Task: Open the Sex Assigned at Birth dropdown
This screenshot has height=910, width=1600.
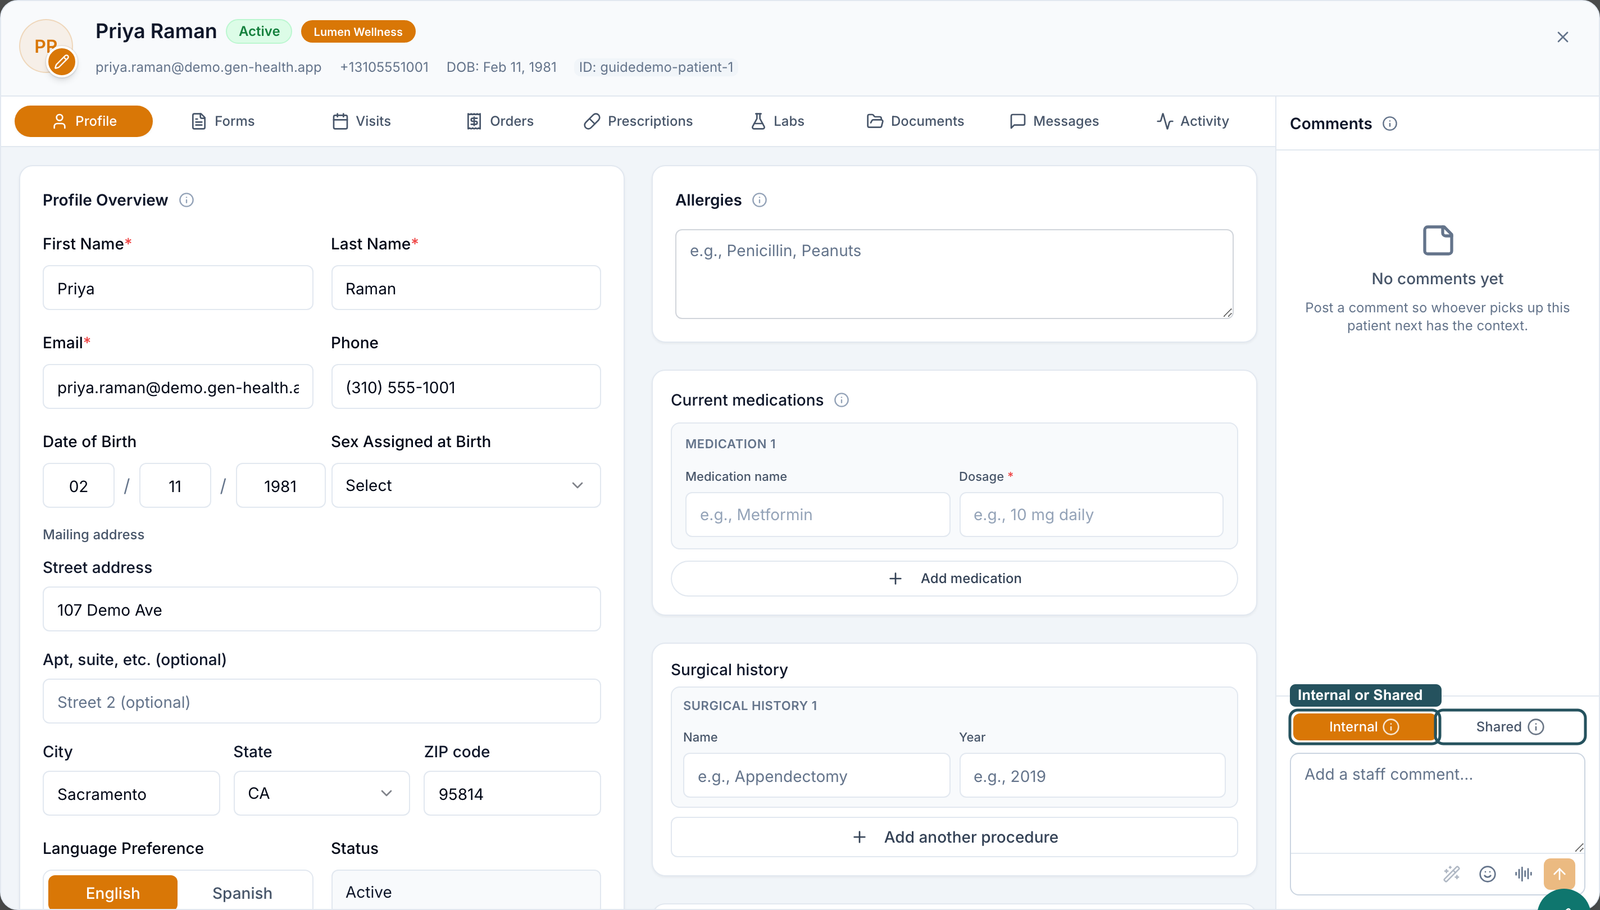Action: (466, 486)
